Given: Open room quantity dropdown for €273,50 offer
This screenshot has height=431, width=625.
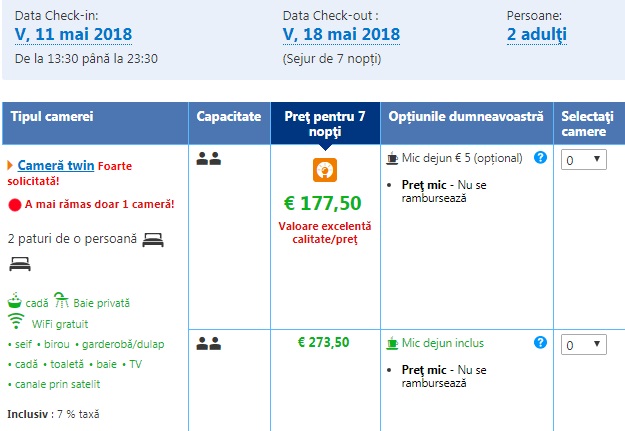Looking at the screenshot, I should (x=583, y=344).
